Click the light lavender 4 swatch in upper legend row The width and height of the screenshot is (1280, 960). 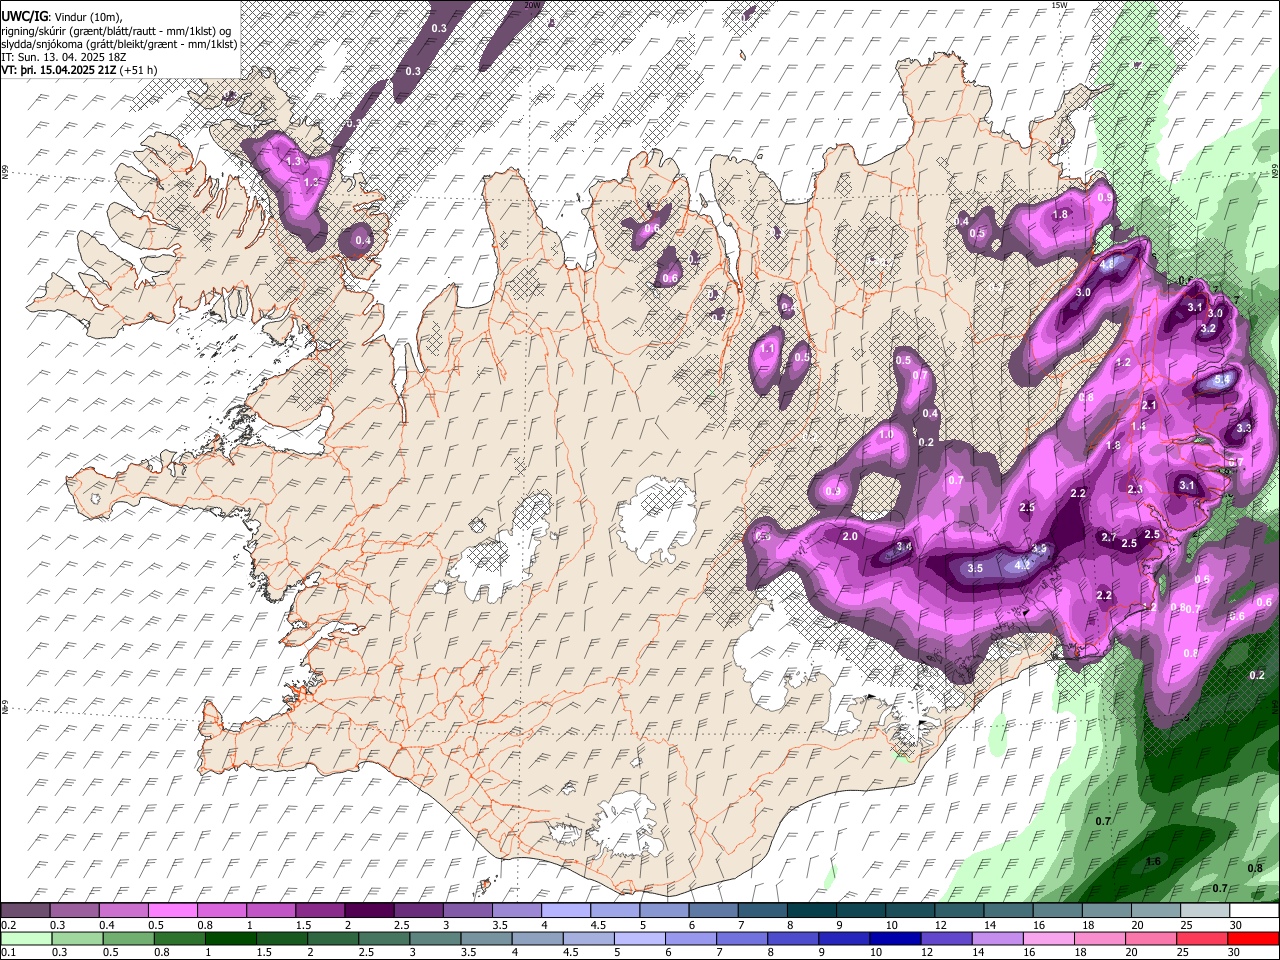click(x=565, y=910)
